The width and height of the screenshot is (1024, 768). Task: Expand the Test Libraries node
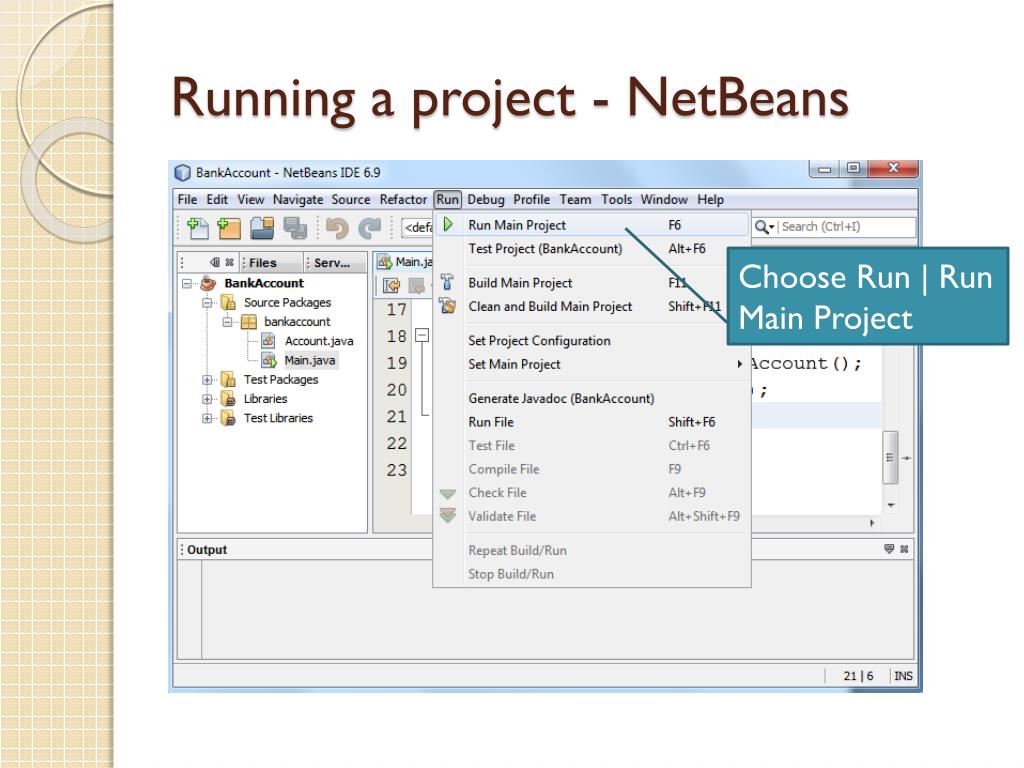(207, 418)
